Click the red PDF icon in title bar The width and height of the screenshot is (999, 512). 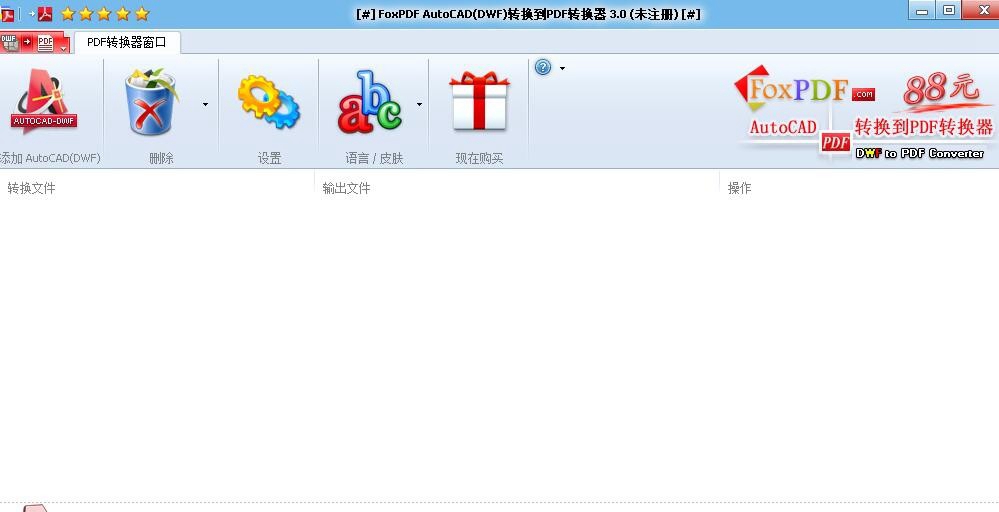pos(45,13)
